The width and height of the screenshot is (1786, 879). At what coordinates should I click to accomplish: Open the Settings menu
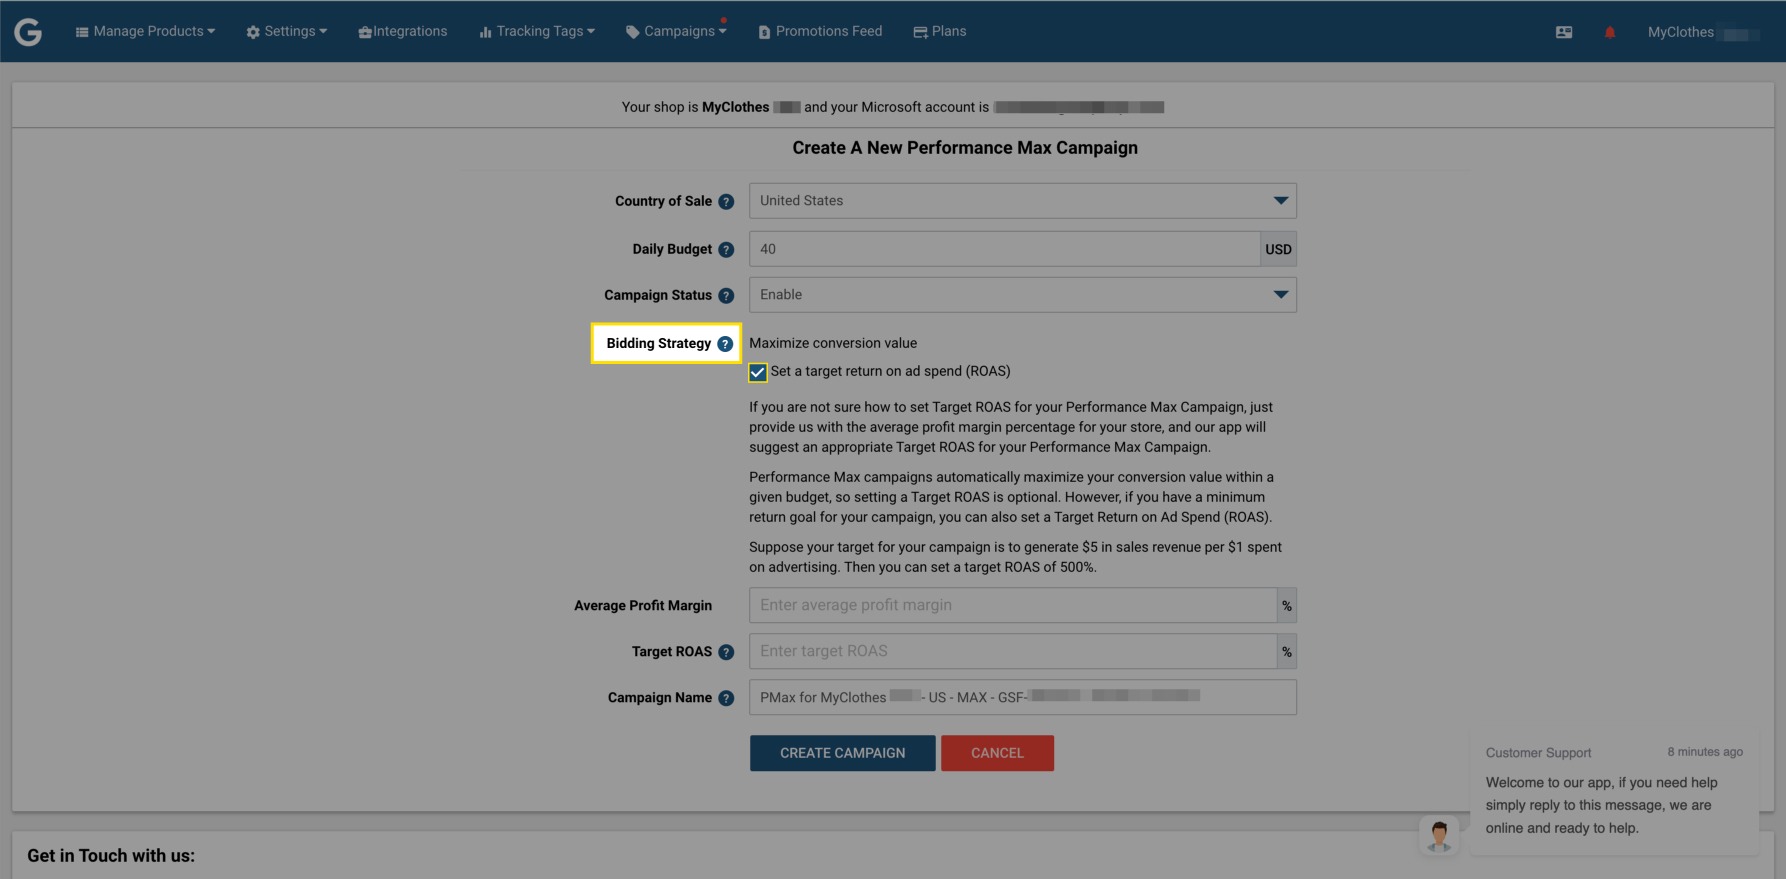click(x=287, y=32)
